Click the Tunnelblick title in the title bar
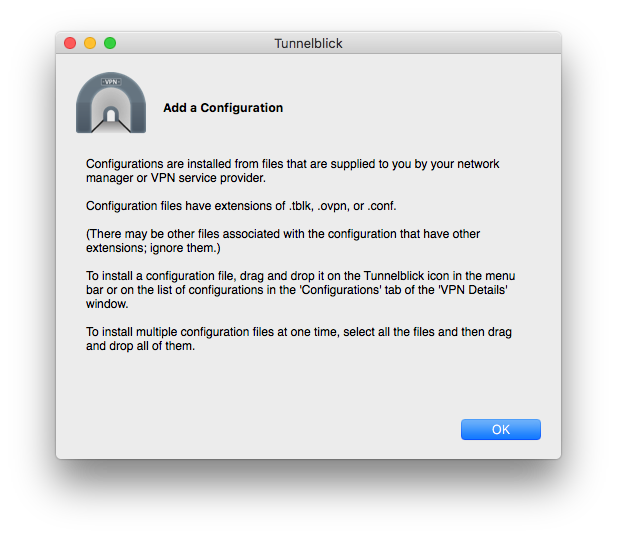The height and width of the screenshot is (539, 617). pos(308,44)
